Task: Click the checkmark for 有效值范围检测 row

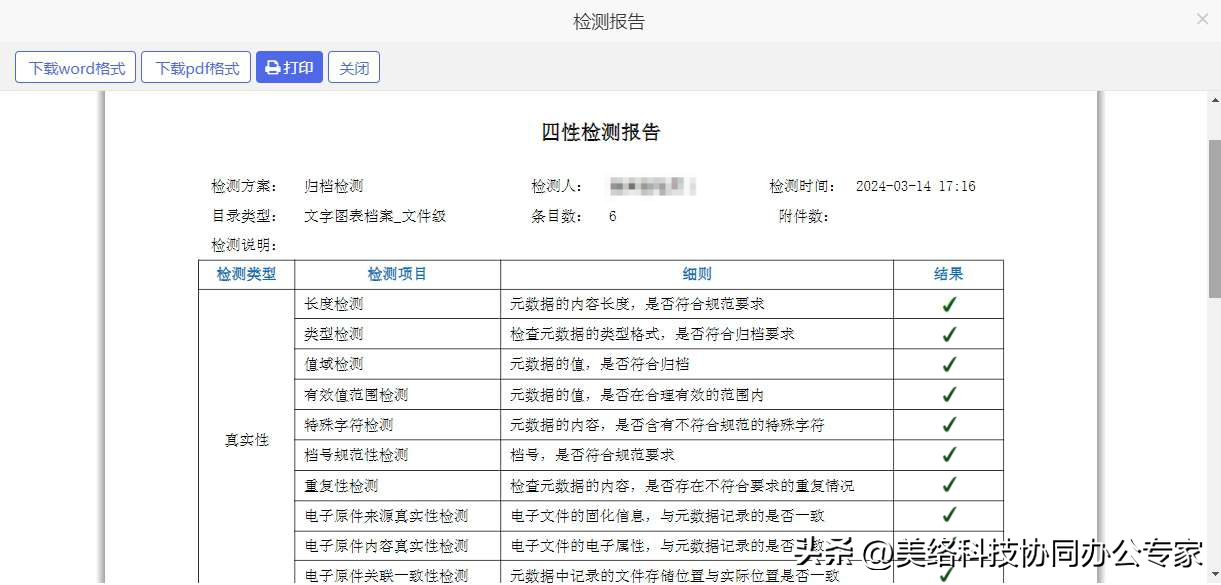Action: 948,395
